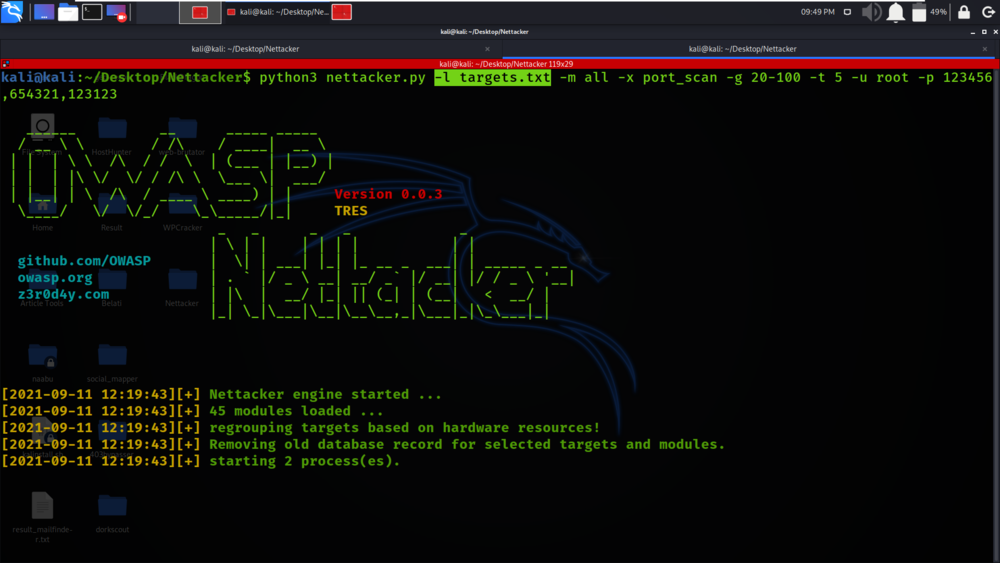This screenshot has height=563, width=1000.
Task: Open the notification bell
Action: tap(895, 11)
